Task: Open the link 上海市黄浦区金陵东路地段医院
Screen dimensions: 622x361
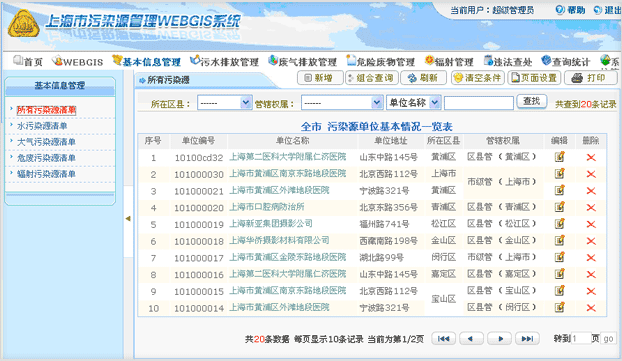Action: 288,257
